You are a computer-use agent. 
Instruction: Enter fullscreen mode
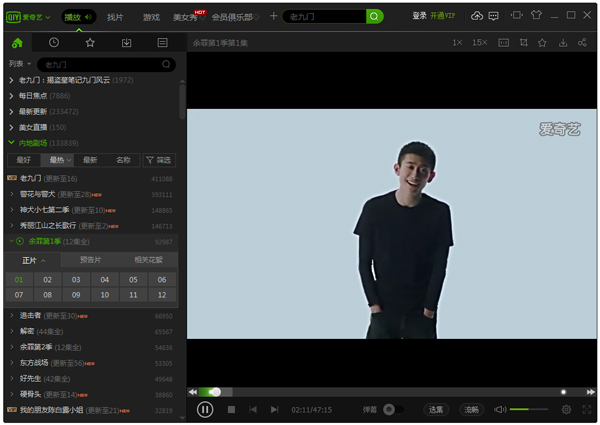tap(587, 410)
